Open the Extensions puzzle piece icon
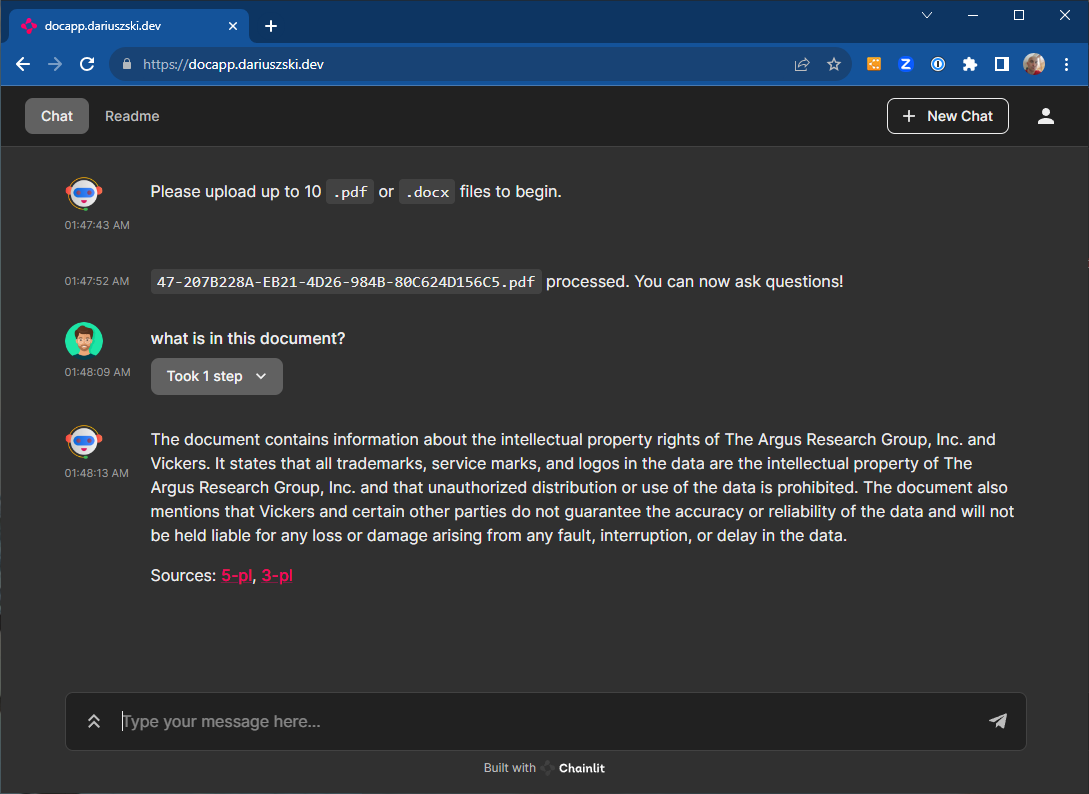The width and height of the screenshot is (1089, 794). [969, 64]
